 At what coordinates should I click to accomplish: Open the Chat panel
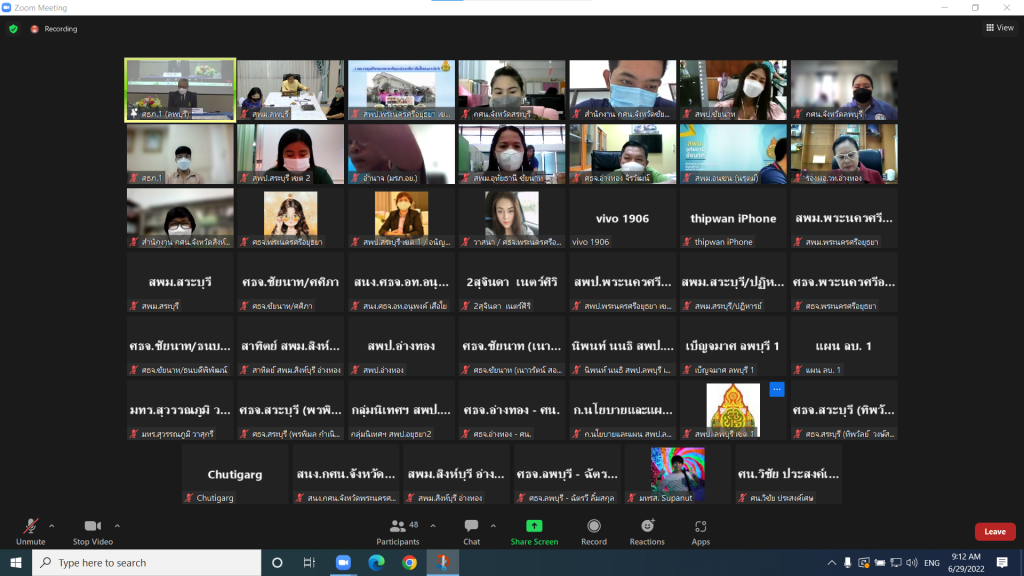click(x=472, y=532)
